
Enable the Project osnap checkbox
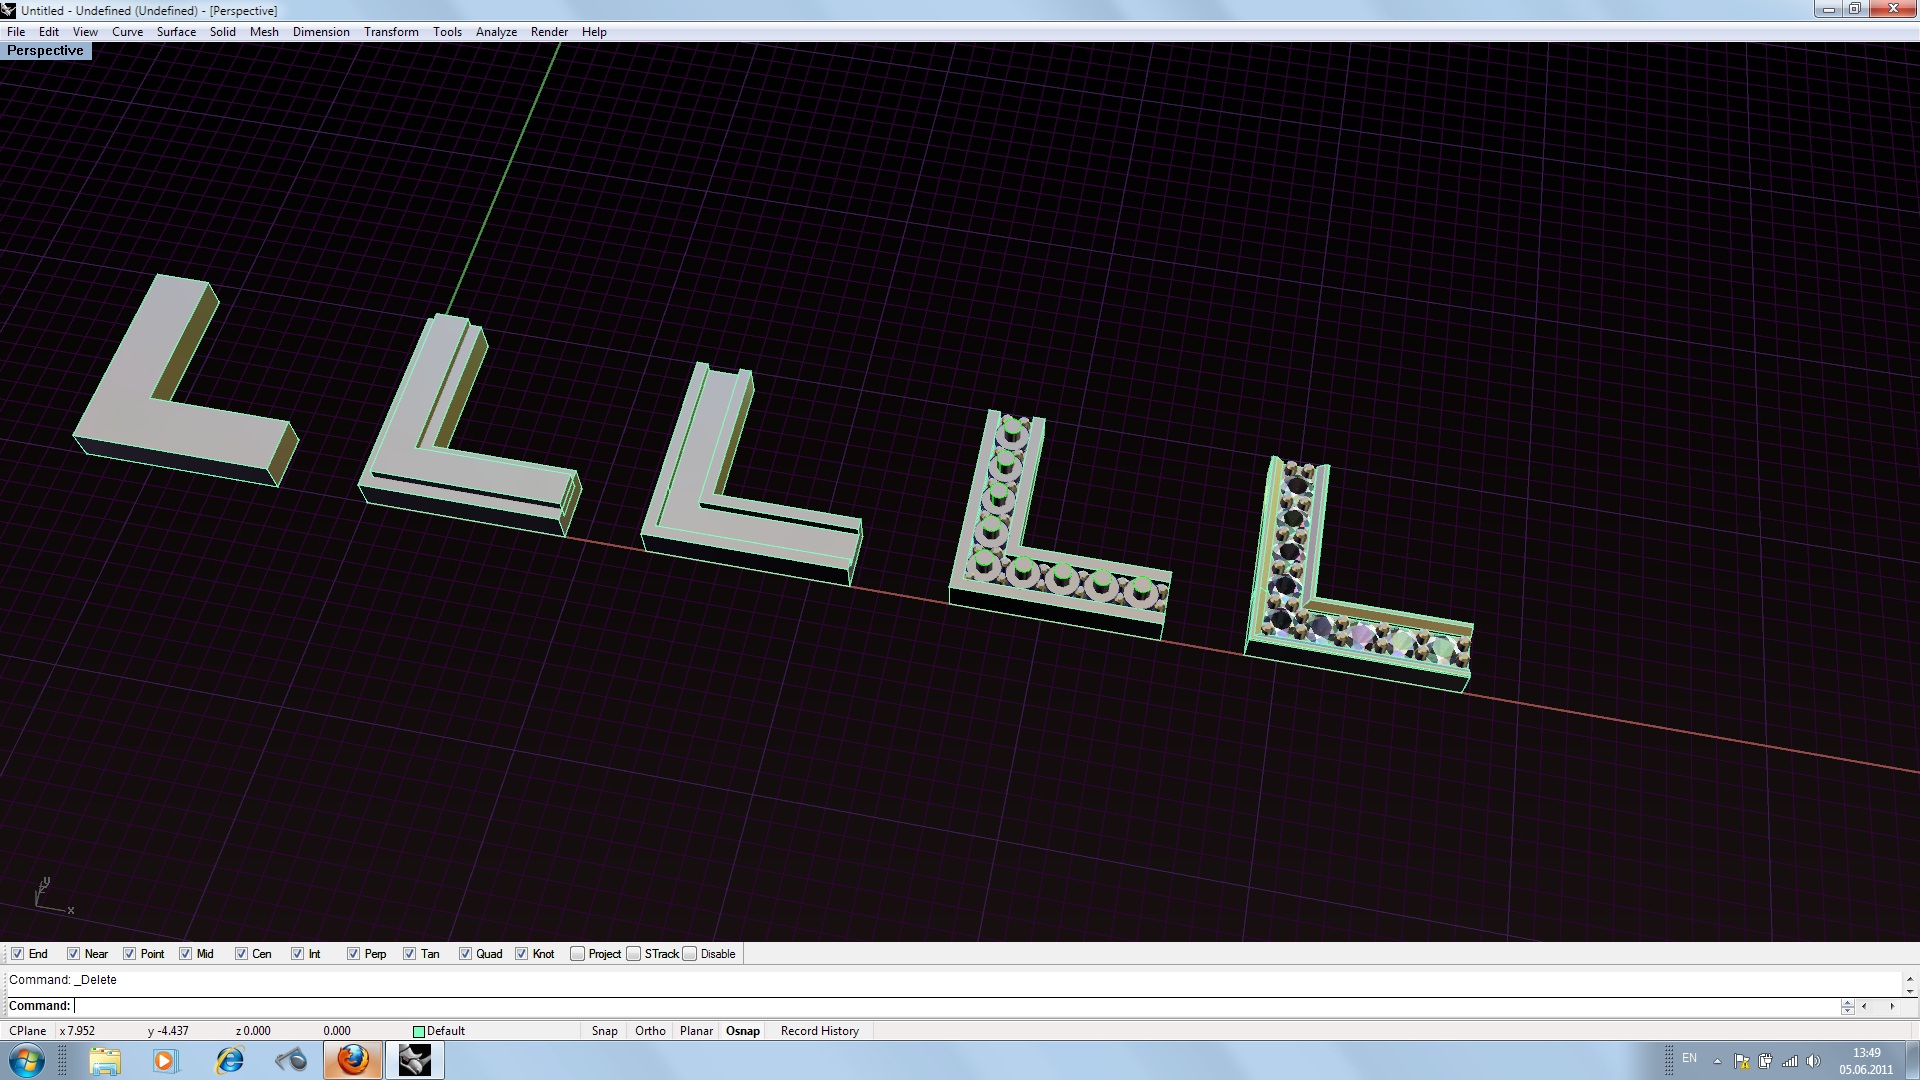(577, 954)
